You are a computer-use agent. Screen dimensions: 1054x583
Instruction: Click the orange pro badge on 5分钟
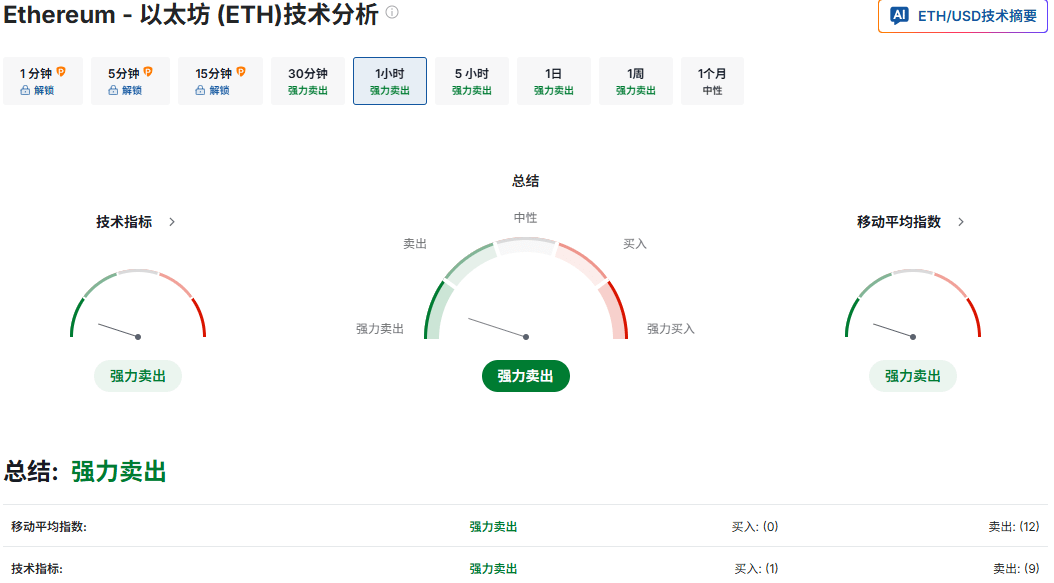[149, 71]
